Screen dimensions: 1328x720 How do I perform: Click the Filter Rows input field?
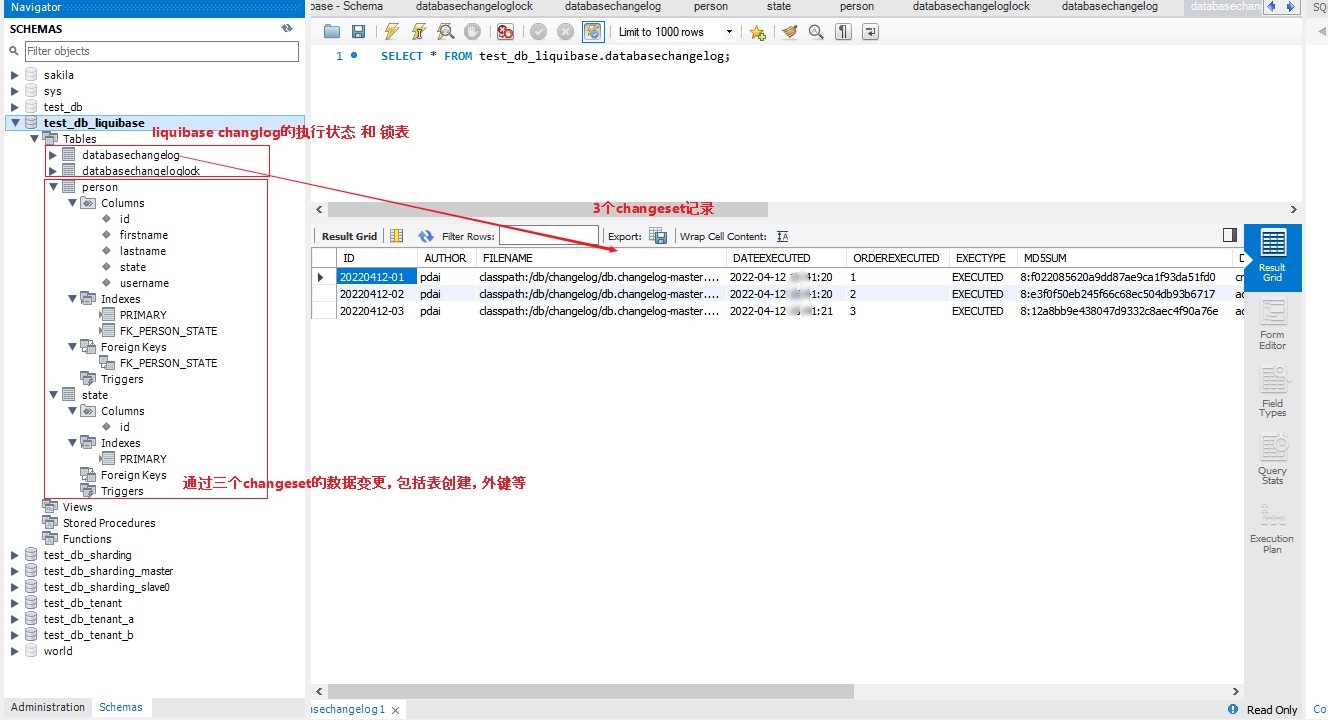[x=548, y=236]
